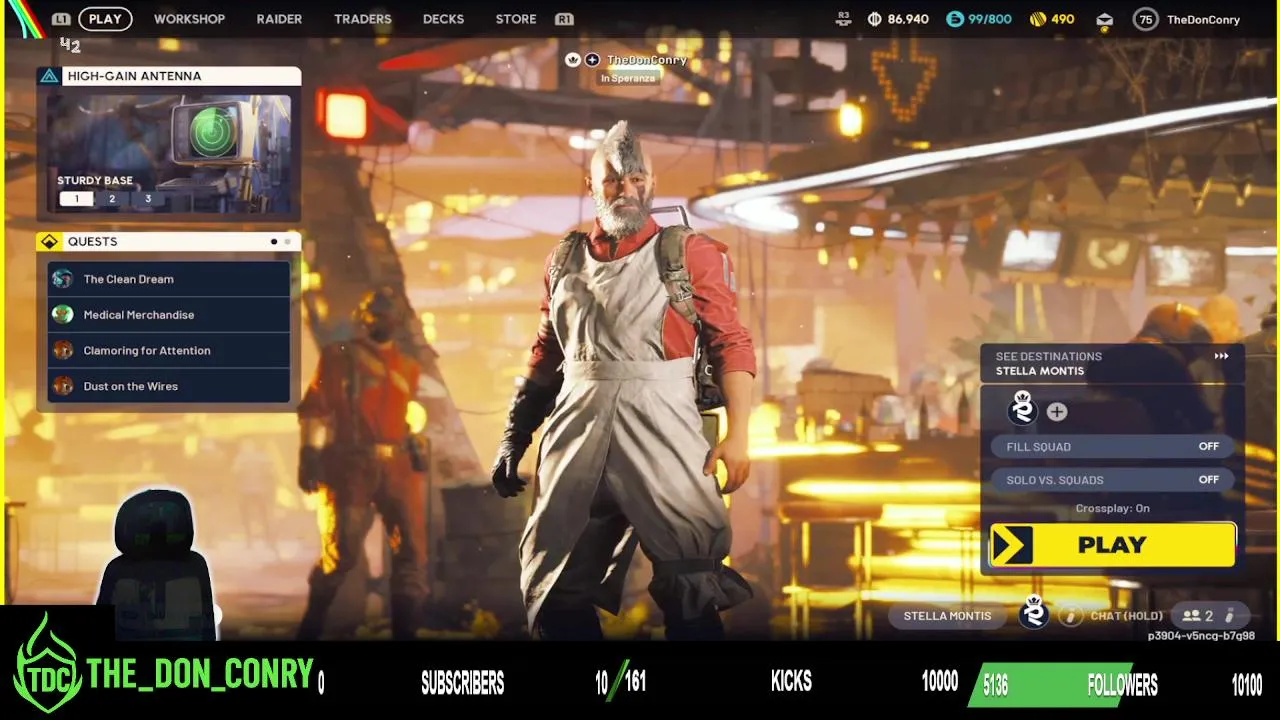Click the green Followers progress bar

coord(1052,684)
